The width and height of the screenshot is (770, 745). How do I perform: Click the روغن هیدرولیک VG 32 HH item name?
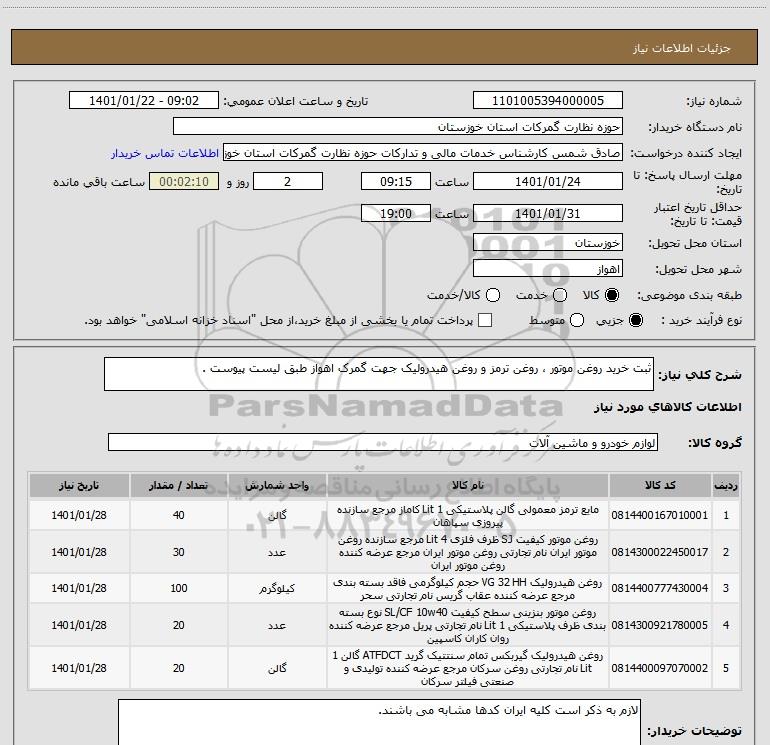coord(468,589)
